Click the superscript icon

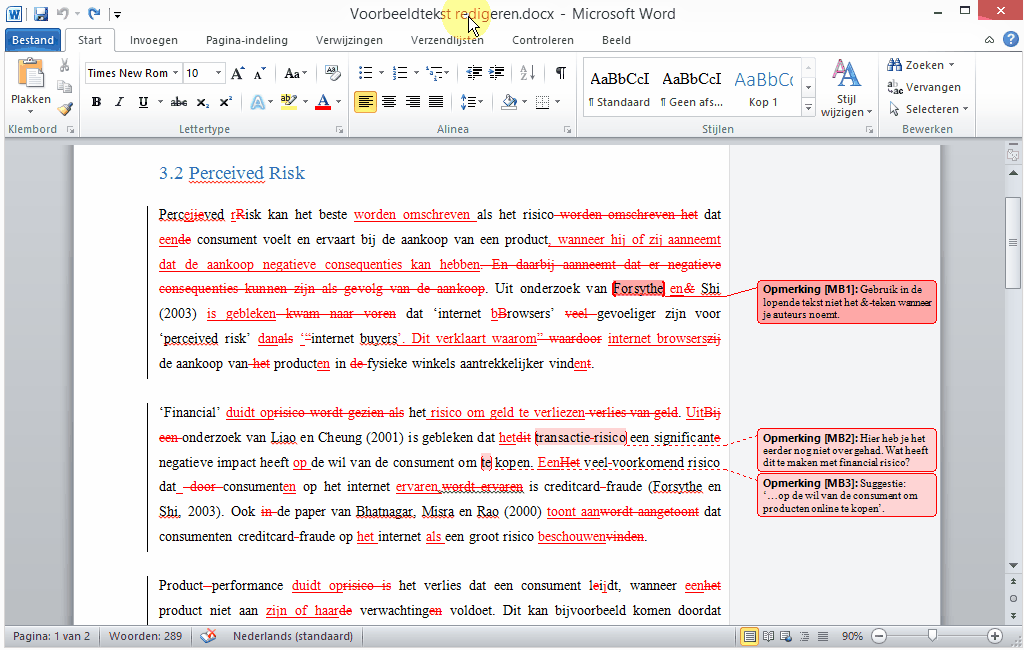tap(226, 102)
